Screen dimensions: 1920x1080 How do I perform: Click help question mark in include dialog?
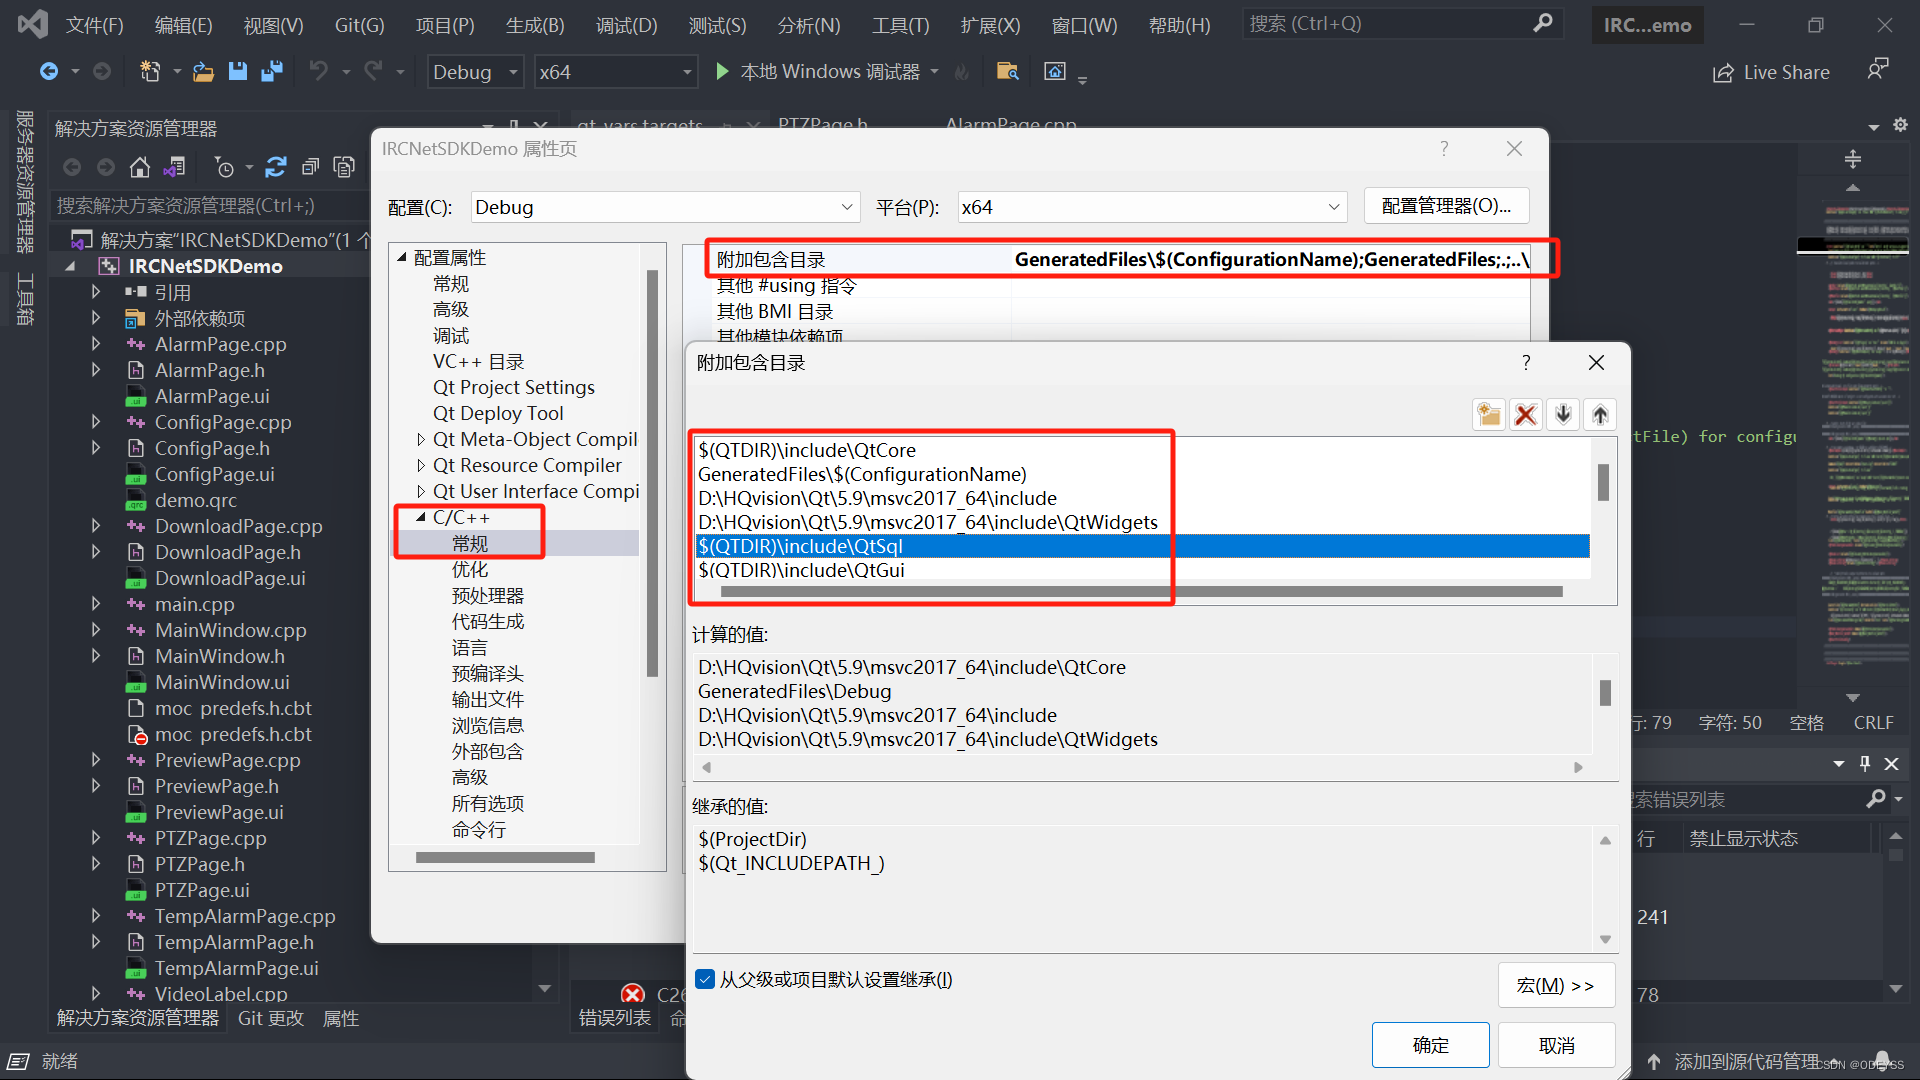tap(1526, 362)
